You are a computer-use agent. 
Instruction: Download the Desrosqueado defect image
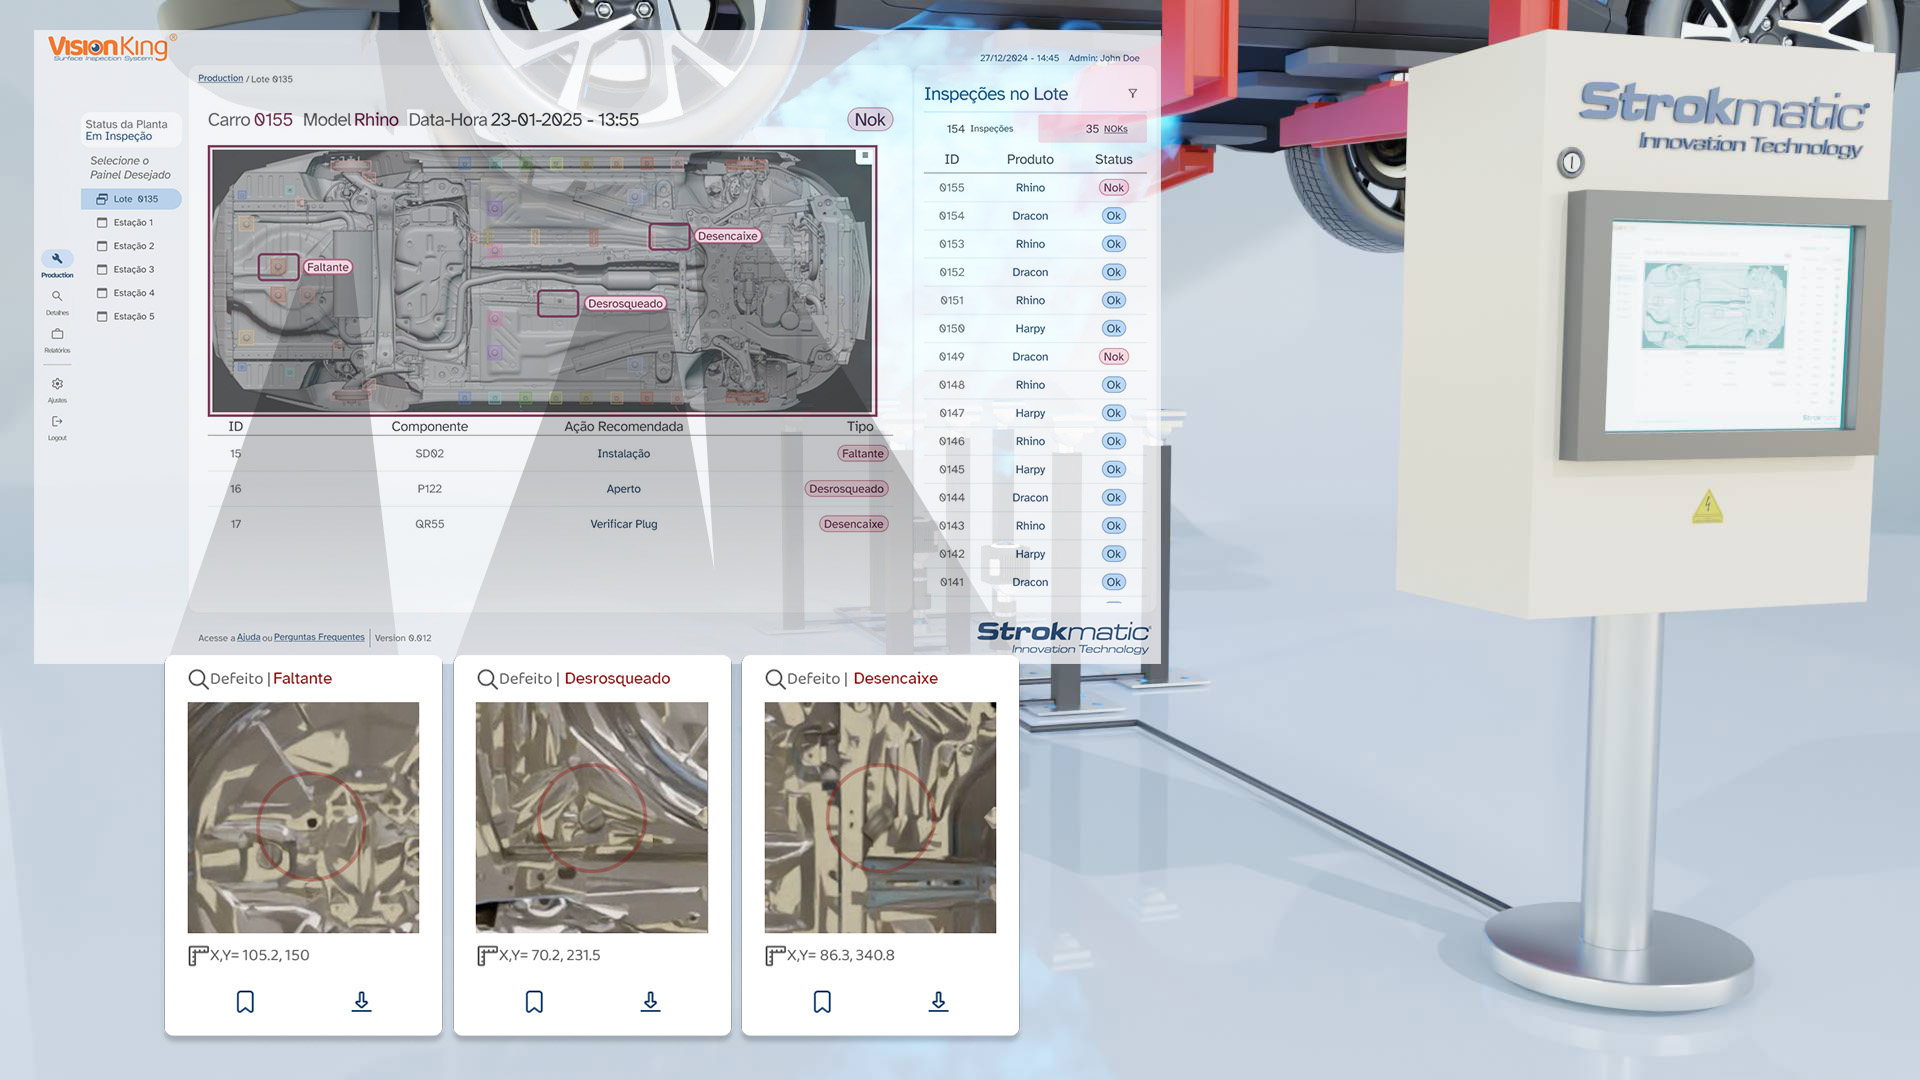(650, 1002)
